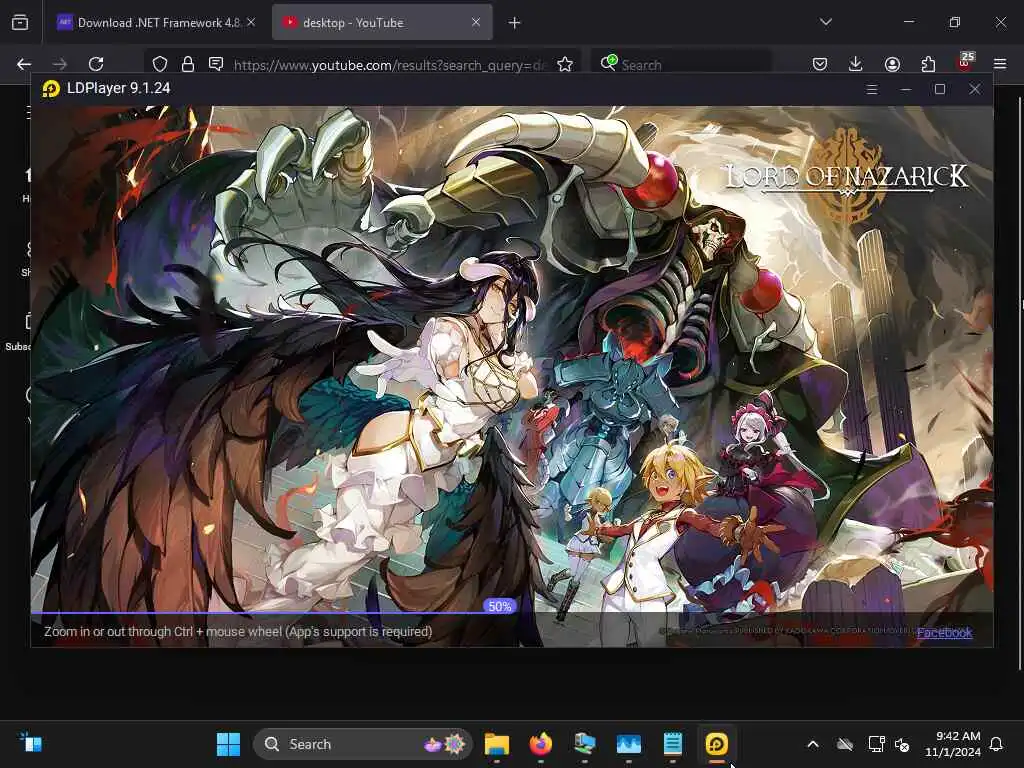This screenshot has width=1024, height=768.
Task: Open Save to Pocket icon
Action: (820, 64)
